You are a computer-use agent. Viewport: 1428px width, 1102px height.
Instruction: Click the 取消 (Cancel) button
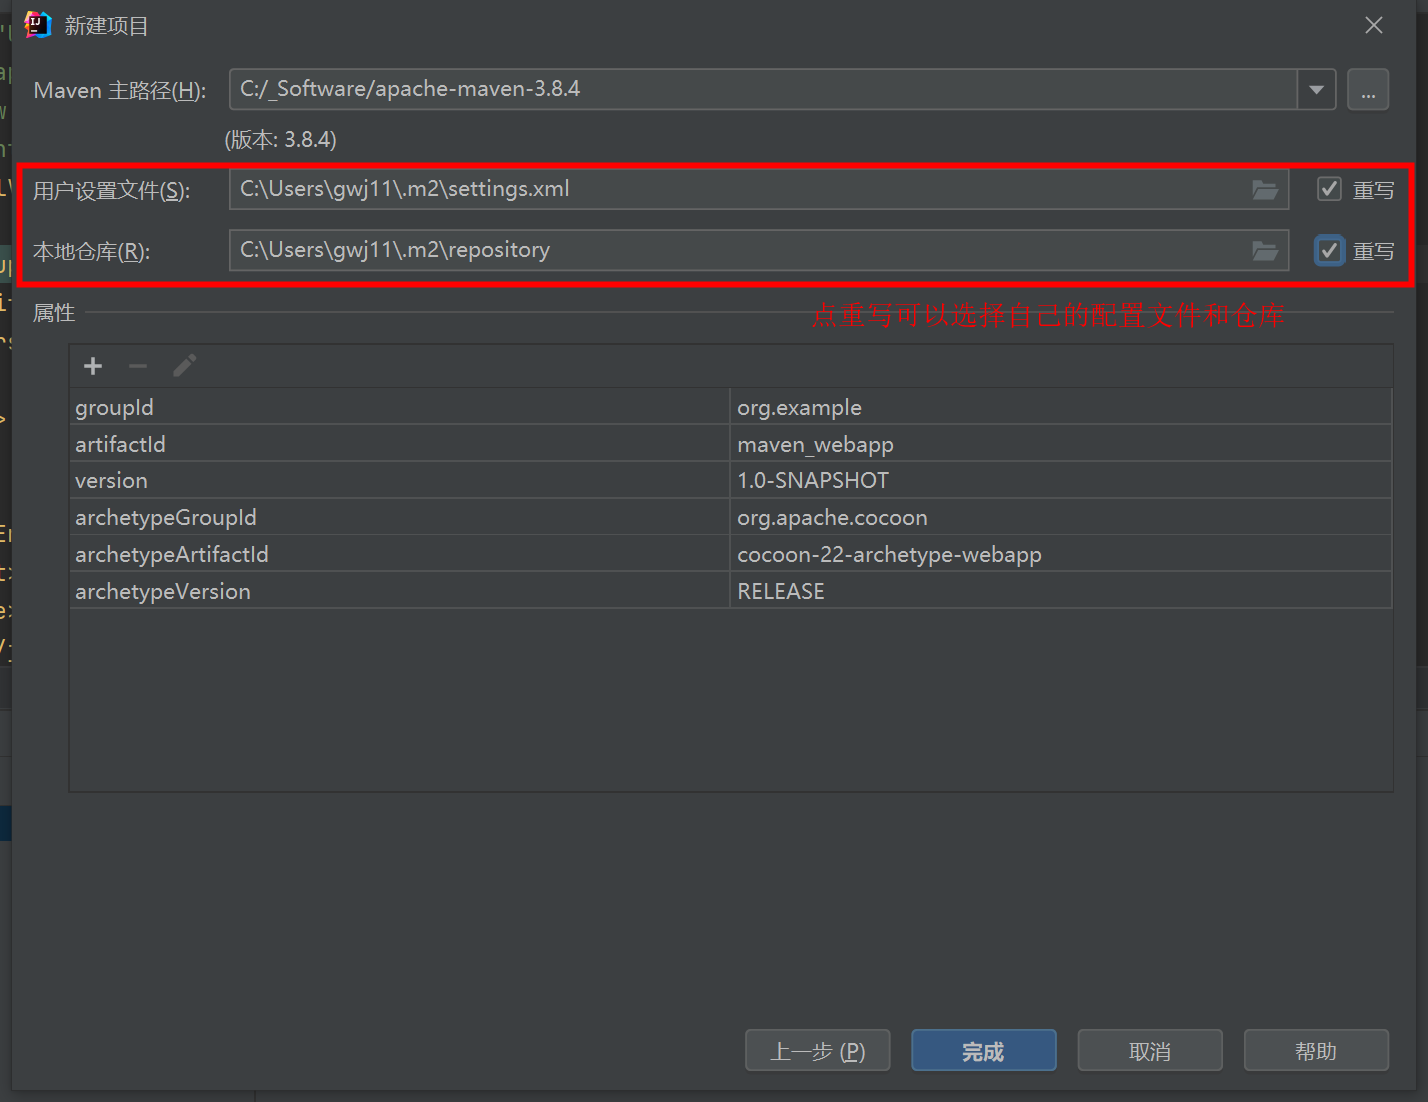click(x=1150, y=1050)
